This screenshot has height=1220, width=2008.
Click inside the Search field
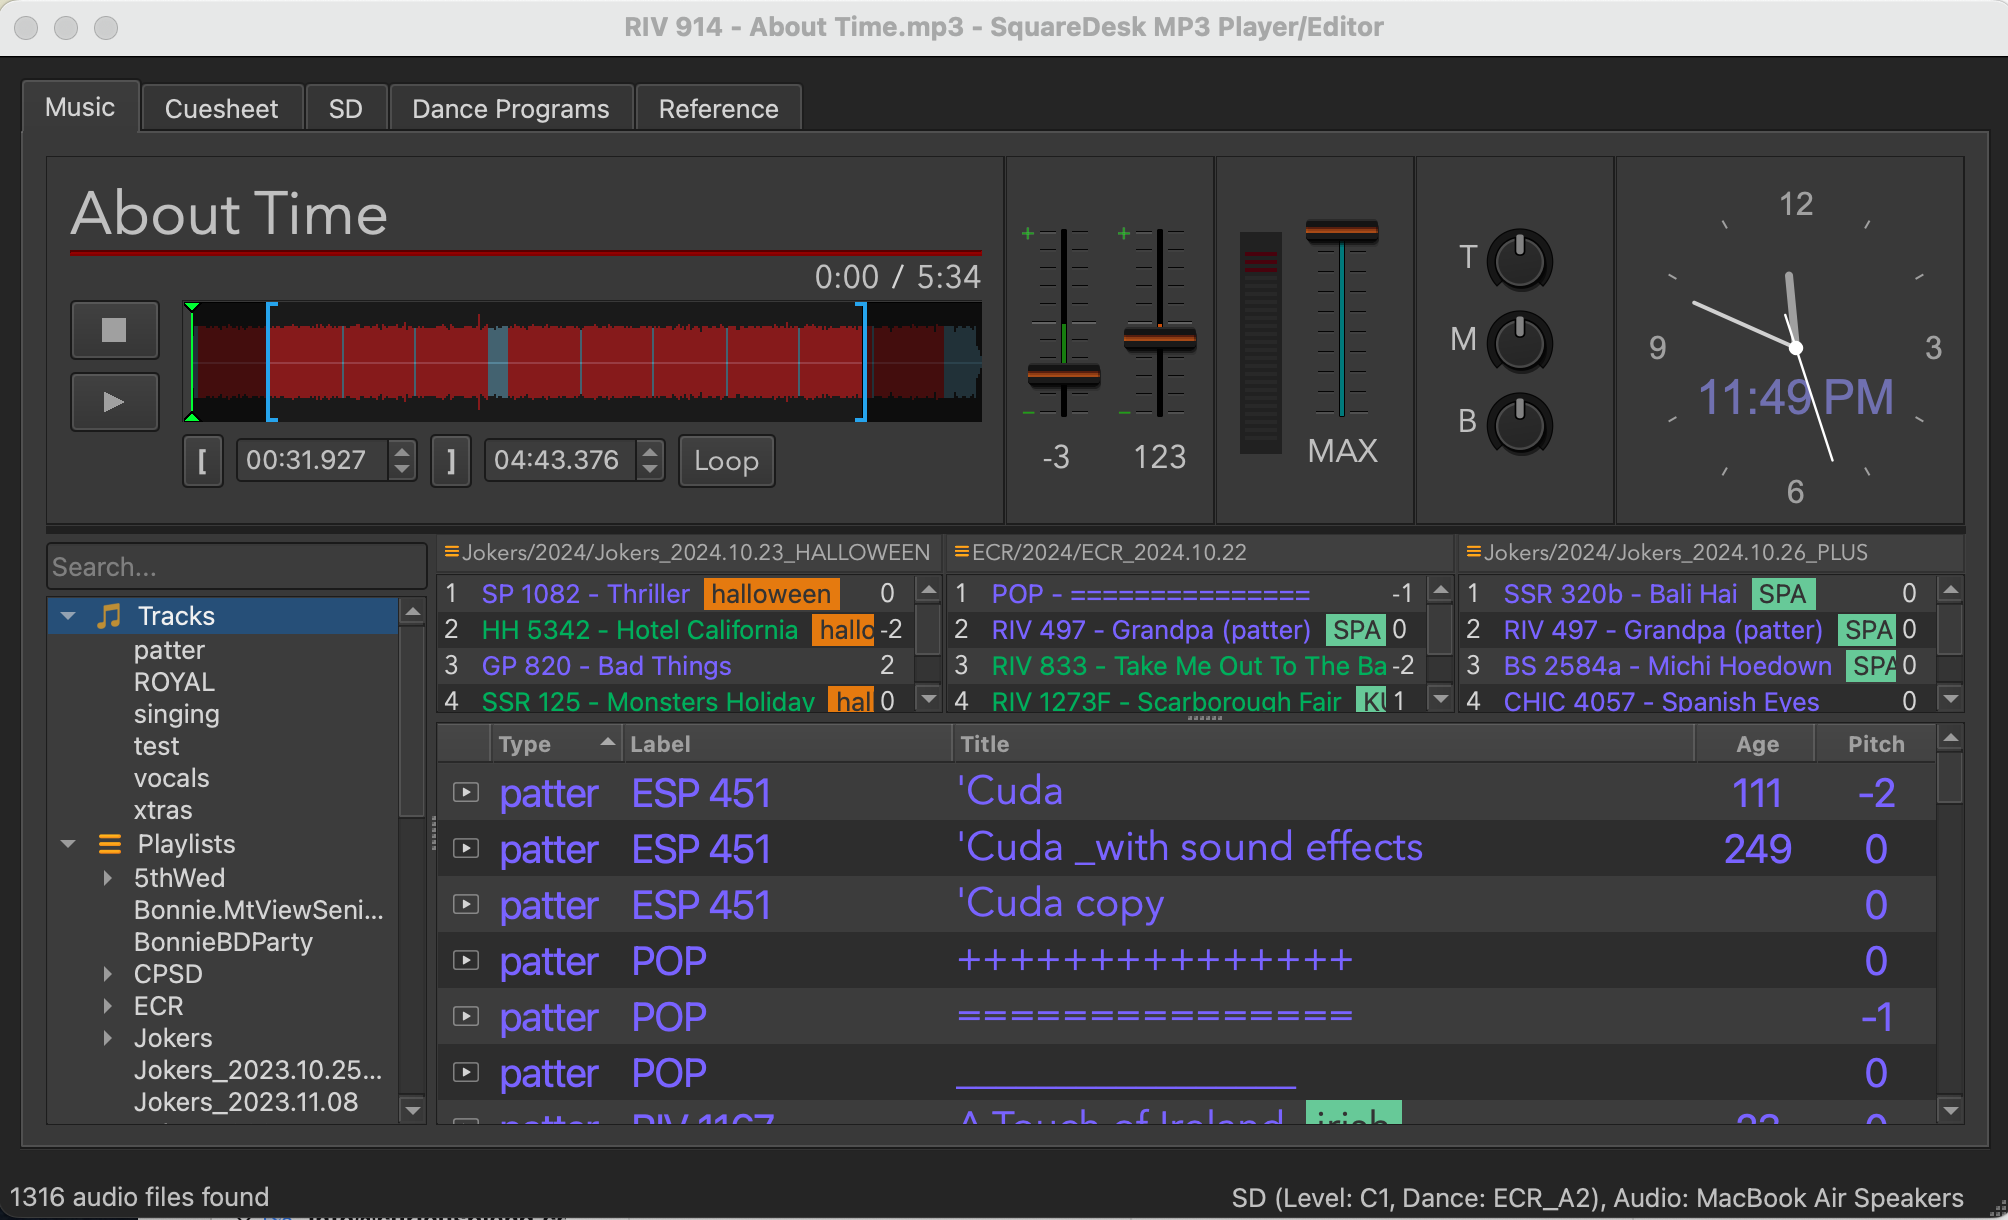coord(235,566)
